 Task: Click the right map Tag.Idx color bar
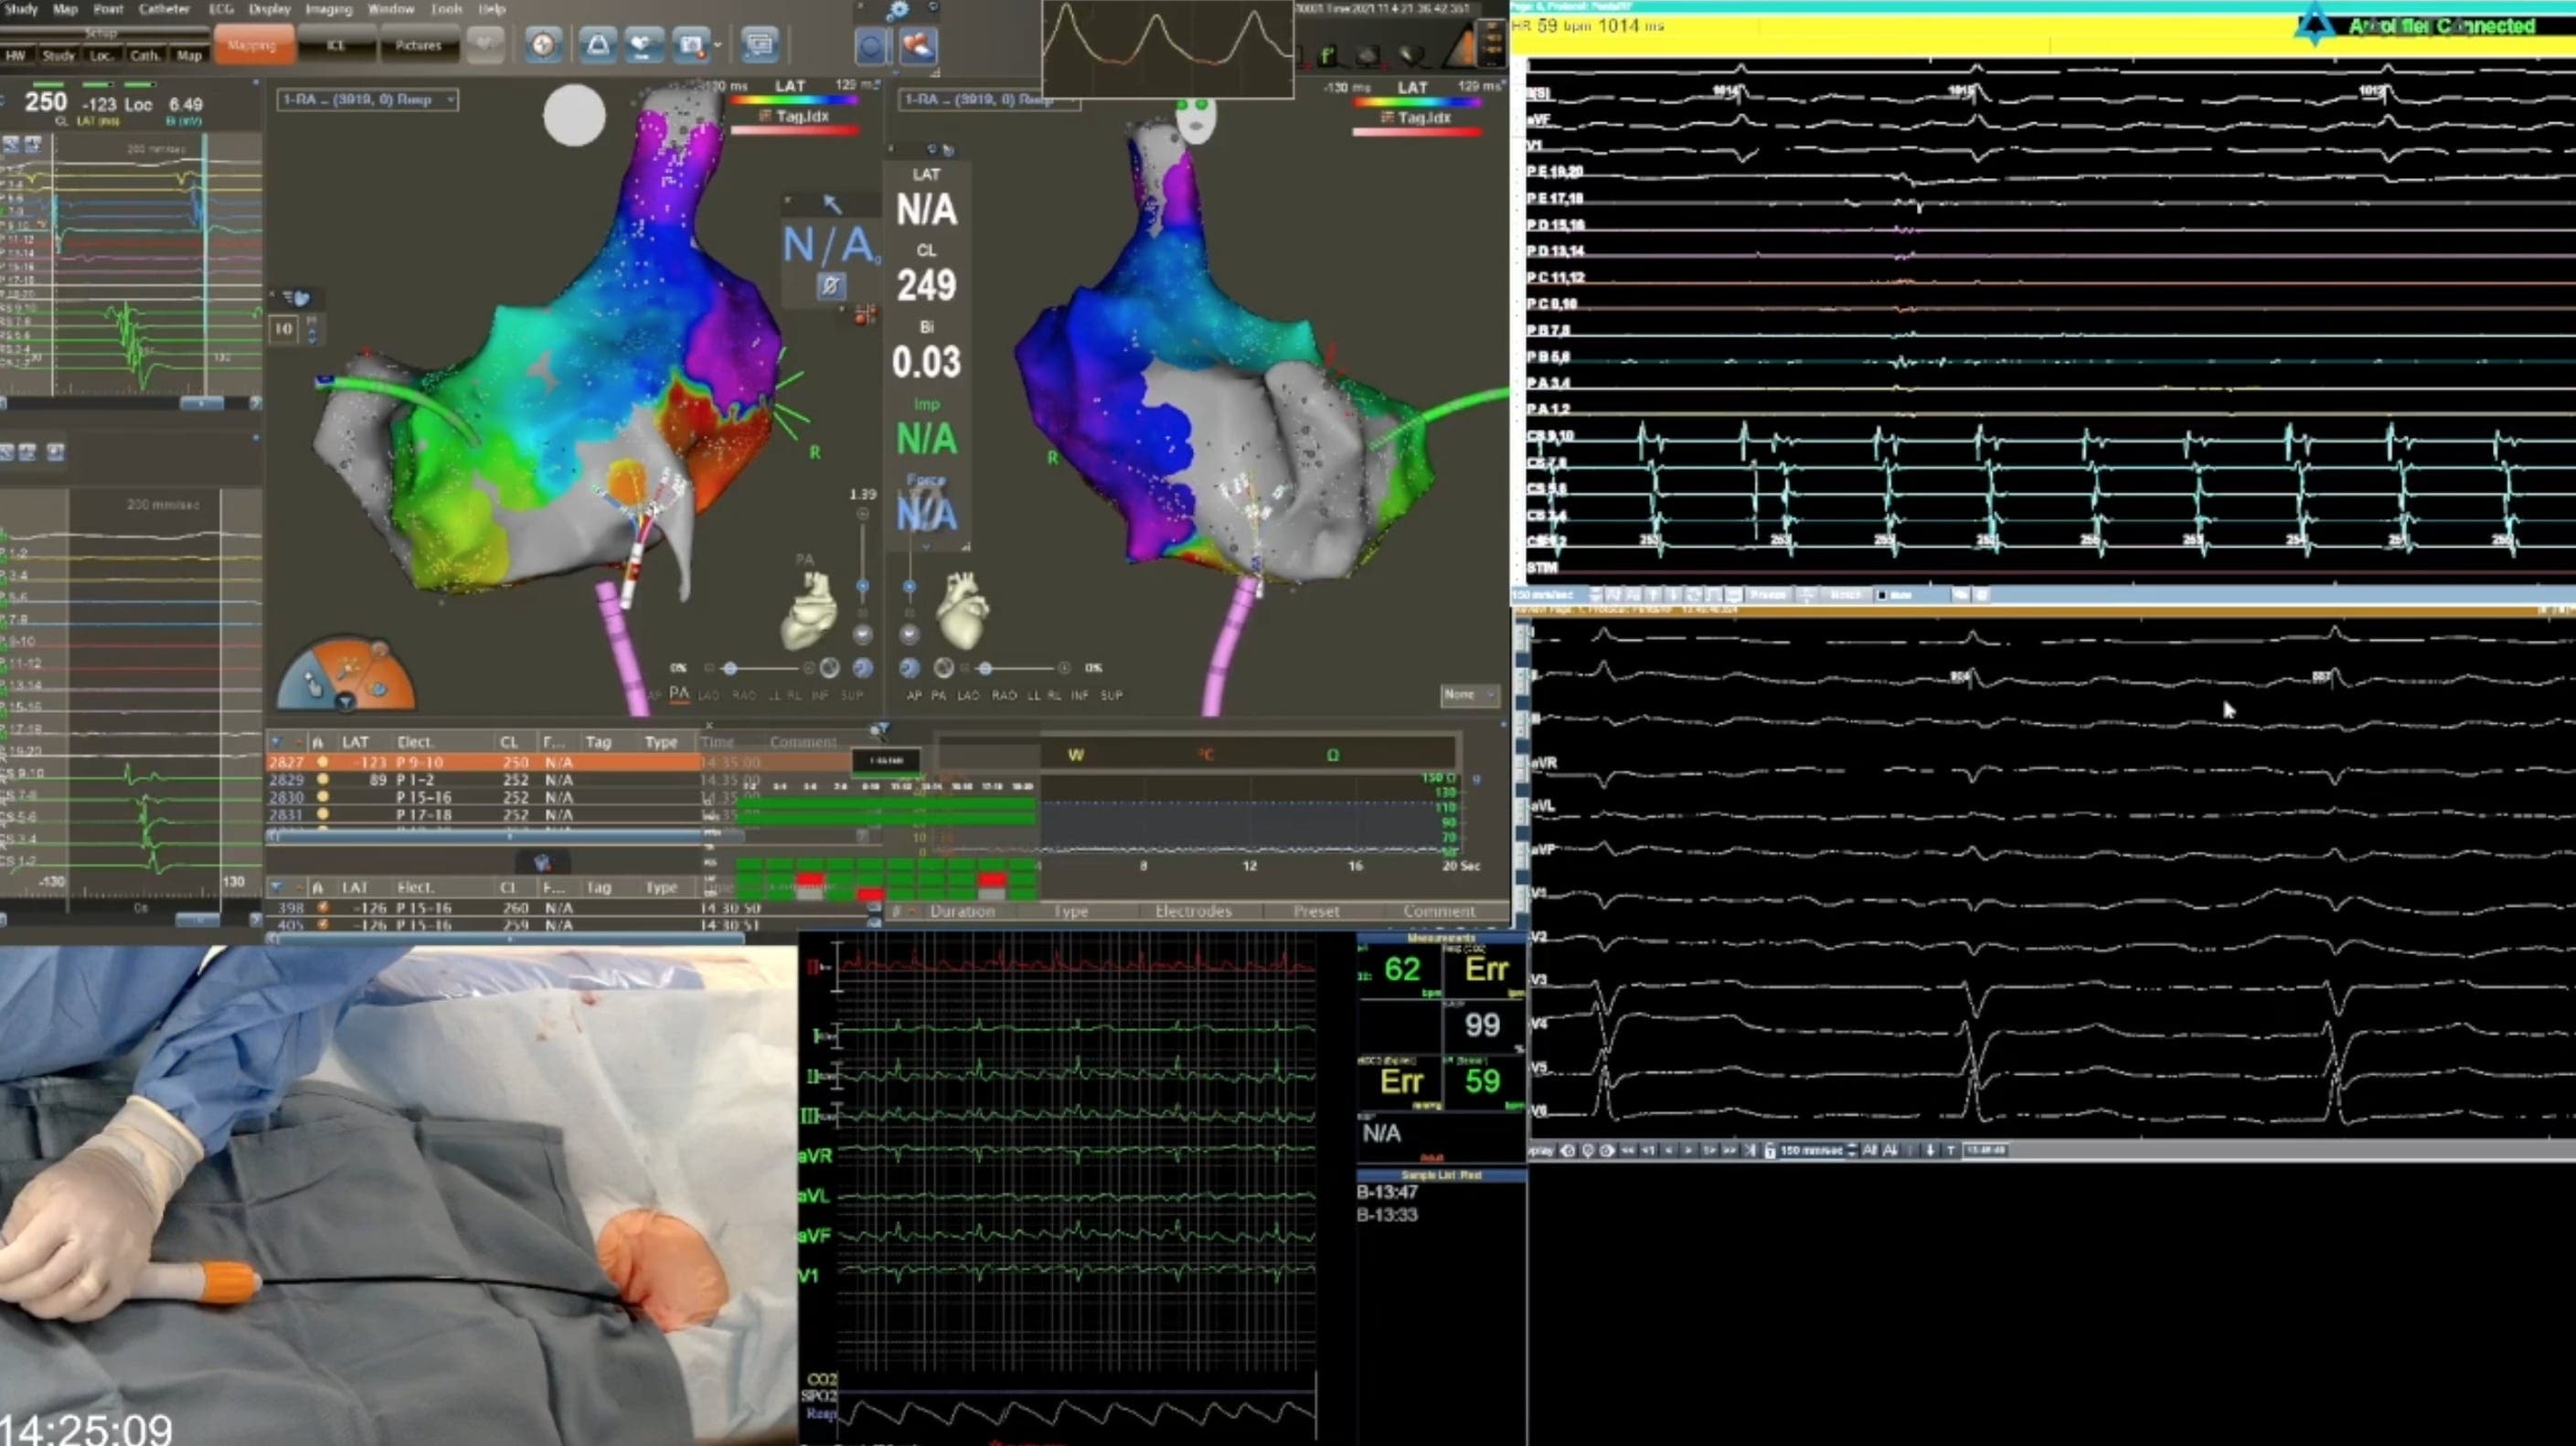pyautogui.click(x=1416, y=132)
